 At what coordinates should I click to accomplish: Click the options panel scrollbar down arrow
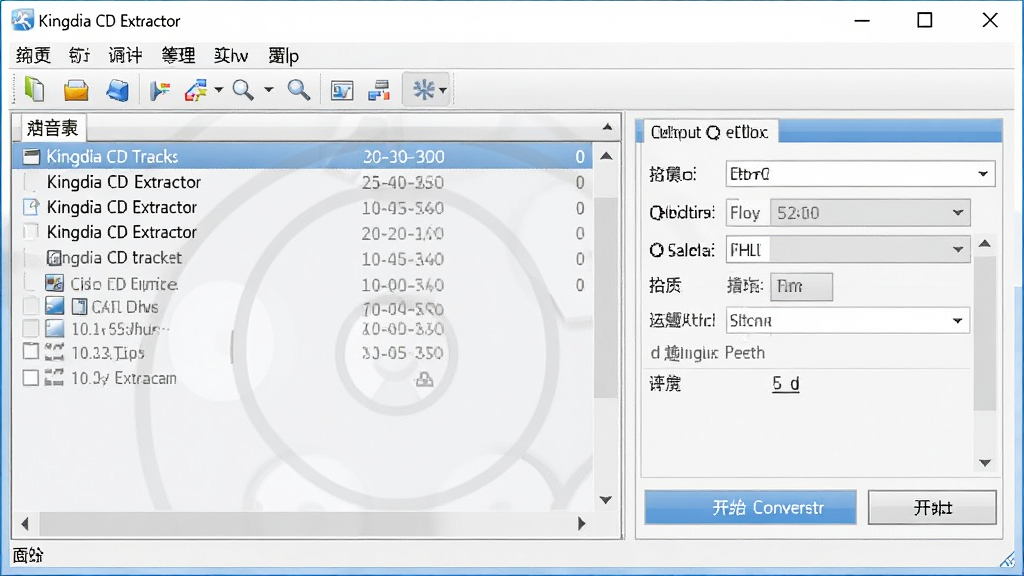985,463
